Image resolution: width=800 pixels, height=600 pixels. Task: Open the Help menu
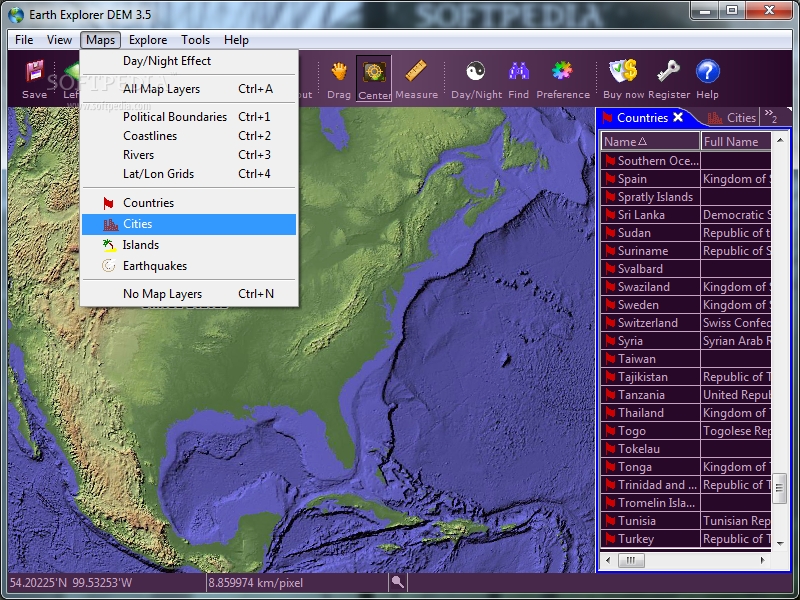tap(236, 40)
